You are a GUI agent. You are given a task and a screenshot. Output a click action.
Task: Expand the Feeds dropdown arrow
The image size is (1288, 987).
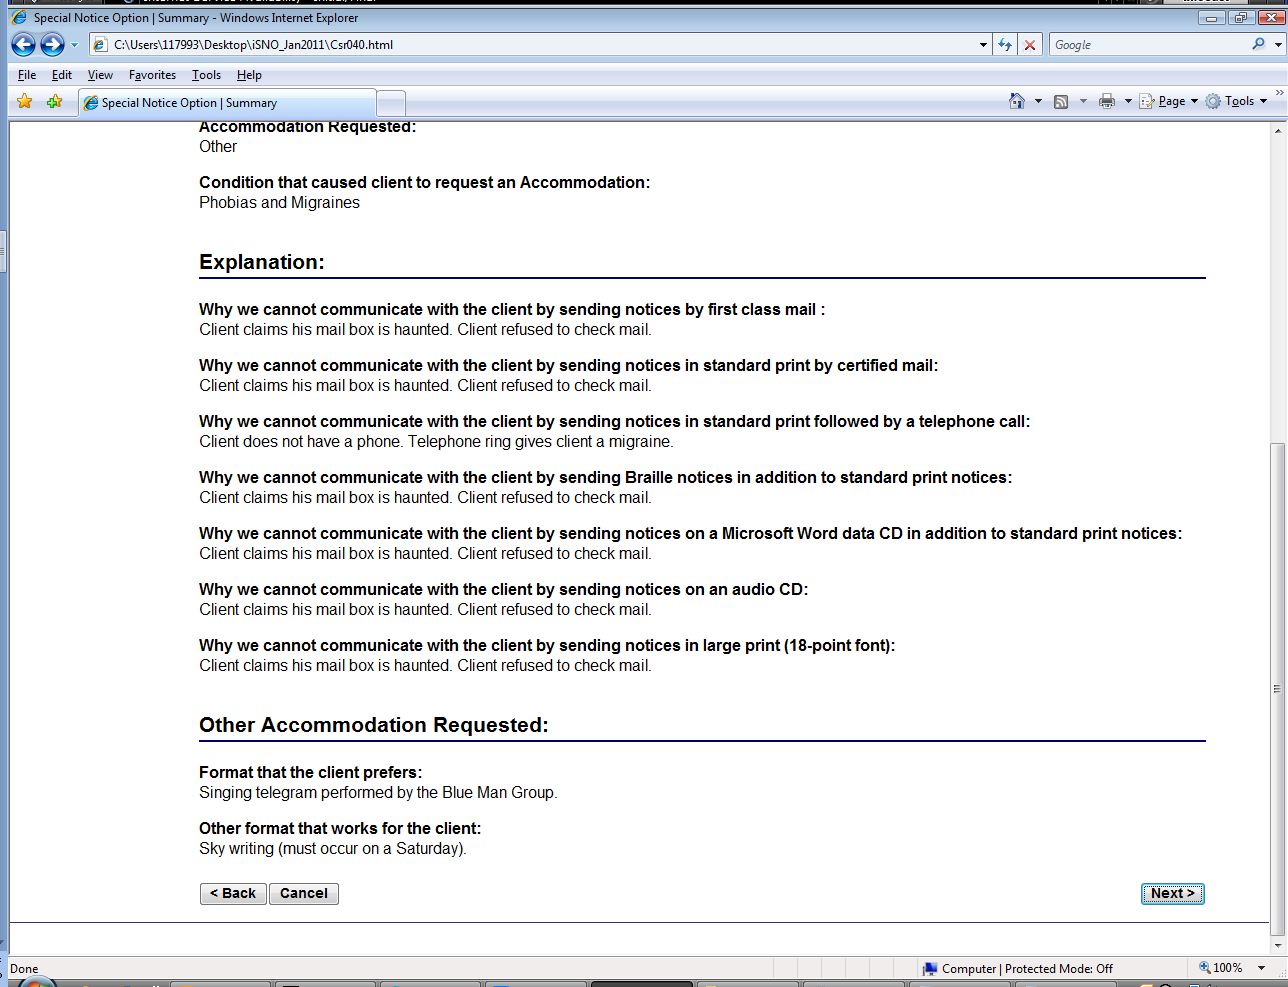[1083, 101]
